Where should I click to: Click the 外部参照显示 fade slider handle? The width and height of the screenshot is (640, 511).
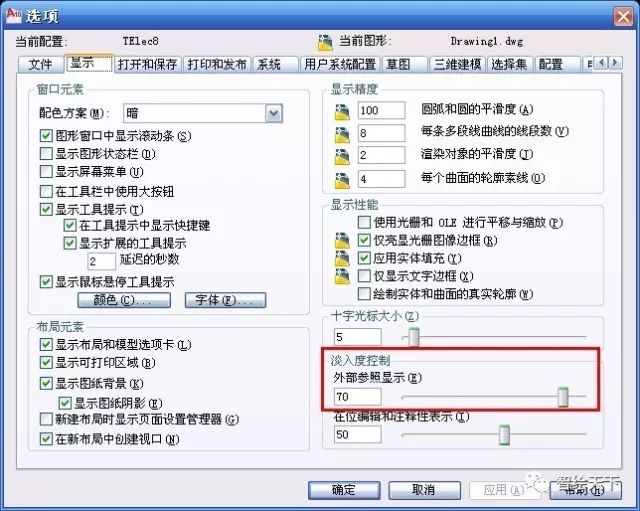pyautogui.click(x=563, y=397)
